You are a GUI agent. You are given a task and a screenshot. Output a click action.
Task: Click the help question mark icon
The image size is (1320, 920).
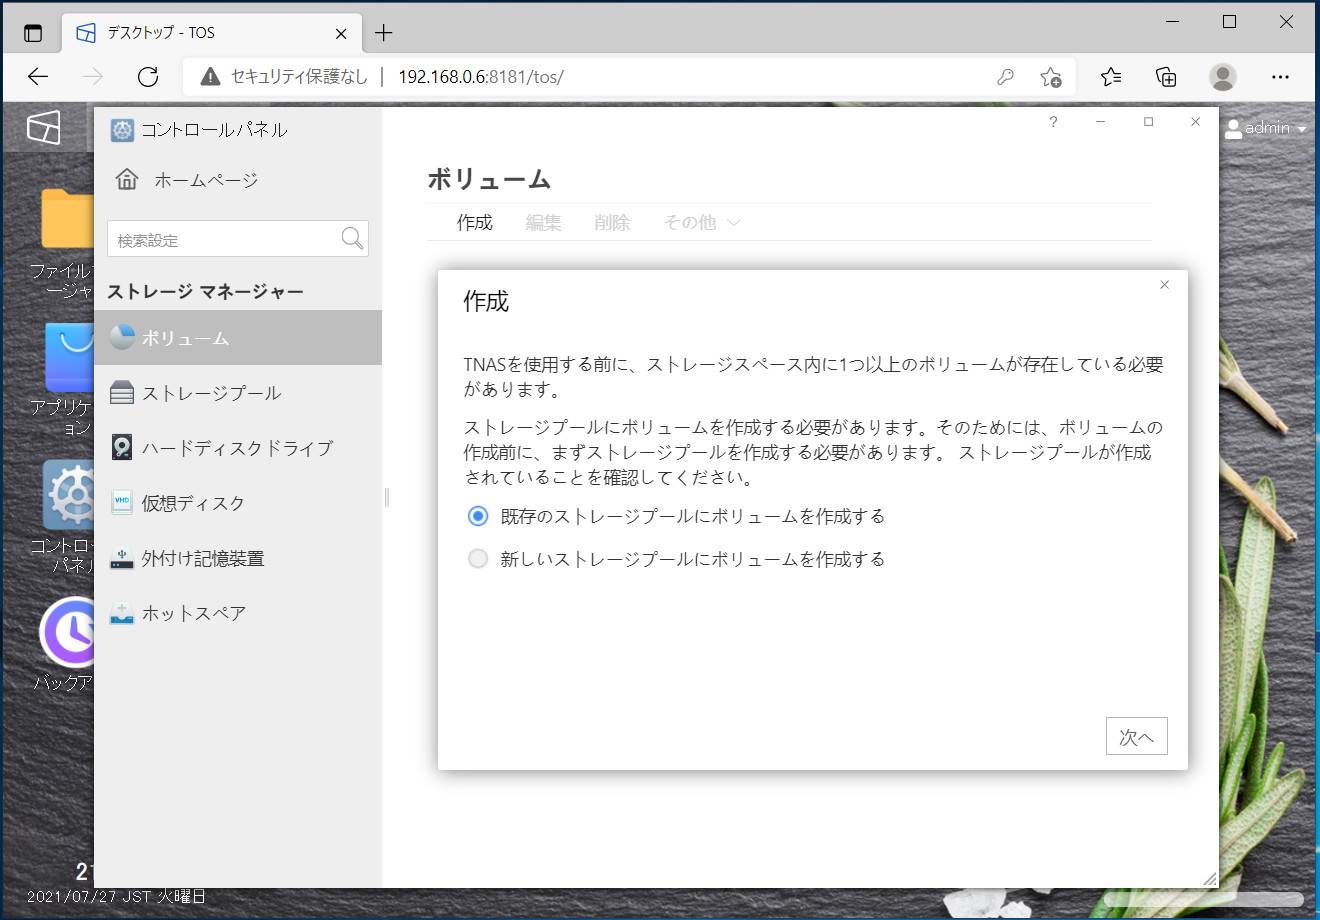click(1053, 122)
